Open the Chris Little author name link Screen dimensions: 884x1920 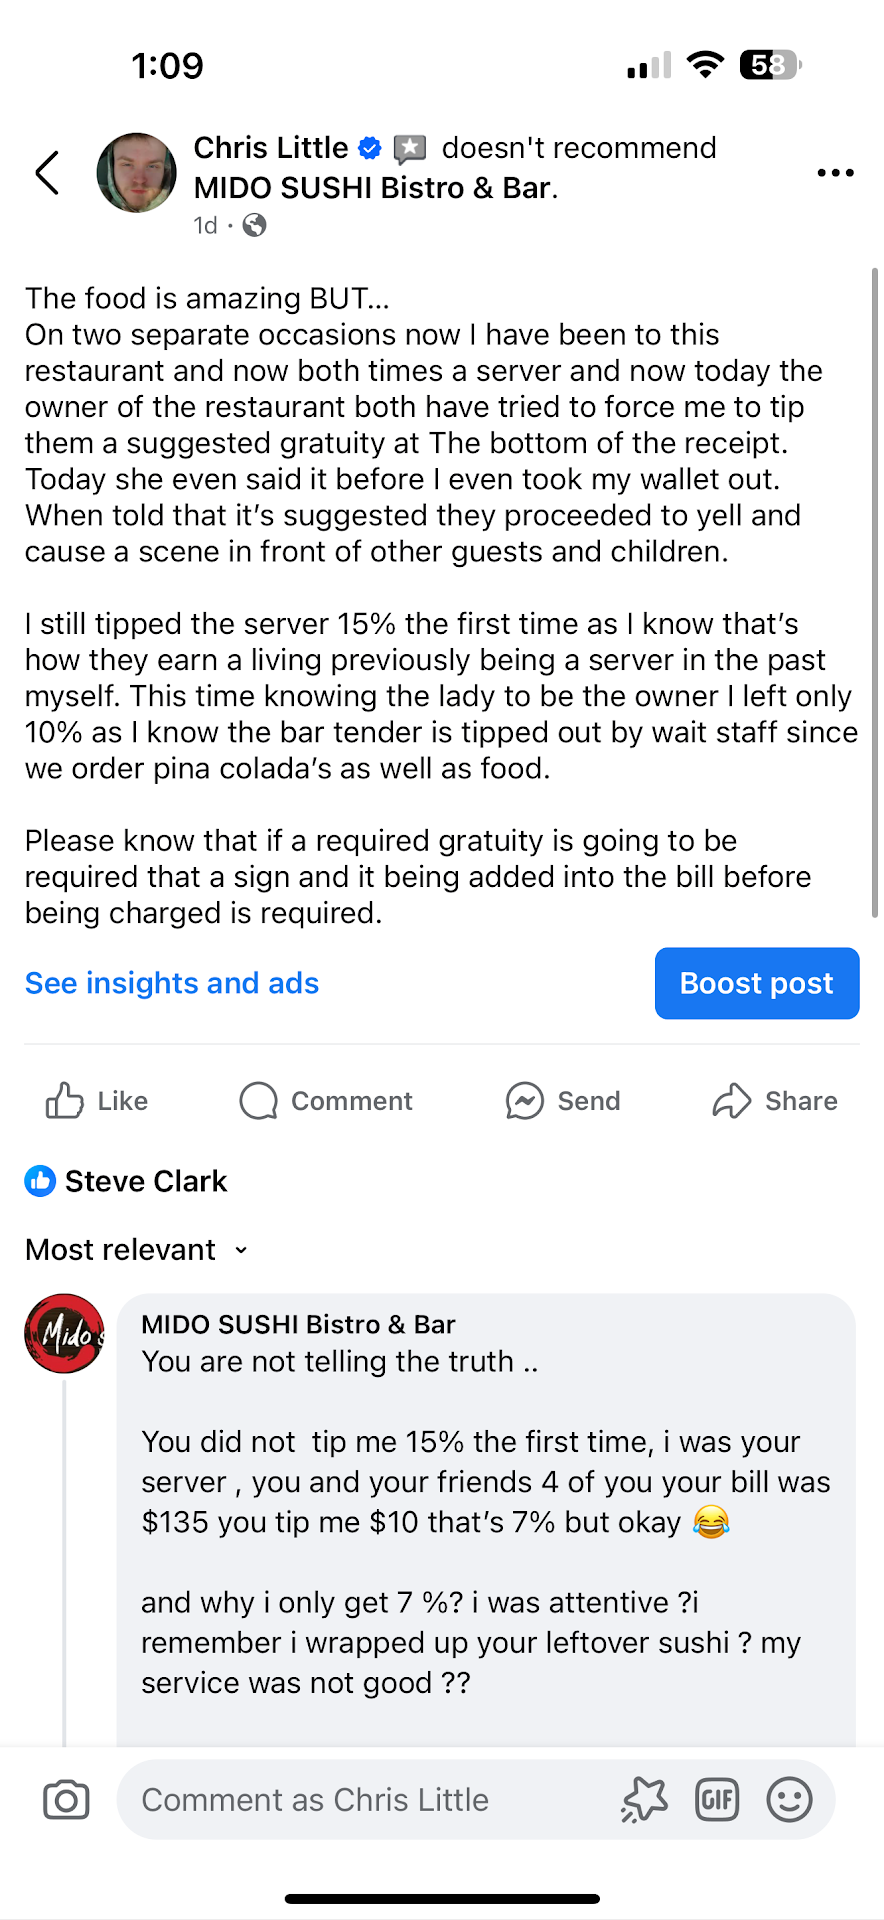pyautogui.click(x=270, y=148)
